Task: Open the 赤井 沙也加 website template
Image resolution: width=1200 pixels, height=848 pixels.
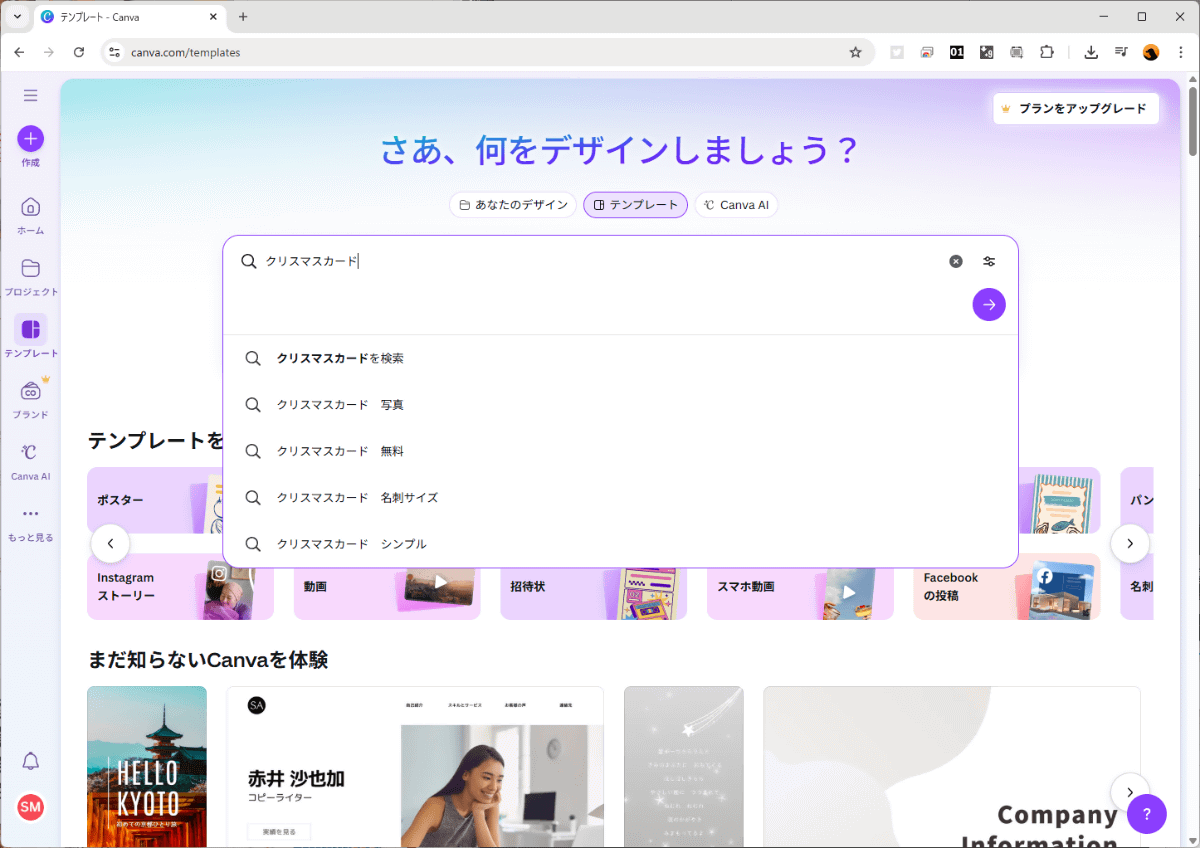Action: [415, 767]
